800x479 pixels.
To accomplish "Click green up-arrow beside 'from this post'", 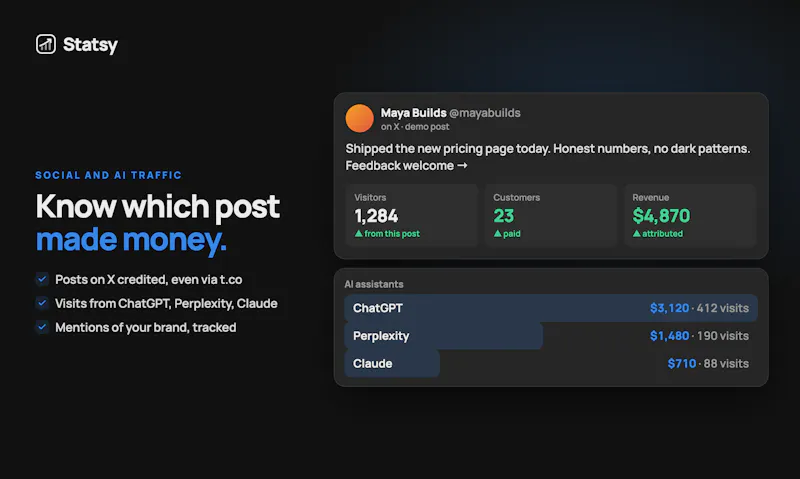I will pos(359,234).
